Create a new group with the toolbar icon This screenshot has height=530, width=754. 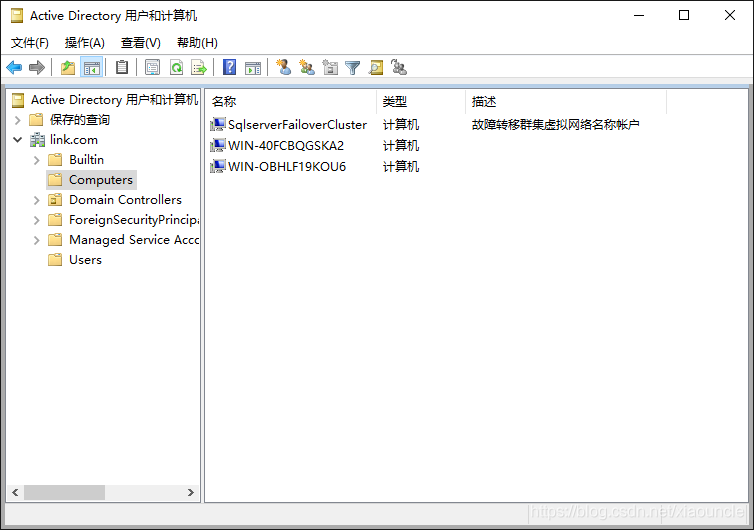pyautogui.click(x=307, y=67)
